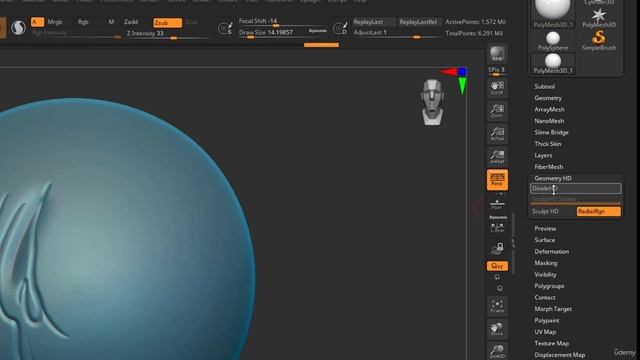Select the SimpleBrush tool thumbnail
The width and height of the screenshot is (640, 360).
(599, 41)
